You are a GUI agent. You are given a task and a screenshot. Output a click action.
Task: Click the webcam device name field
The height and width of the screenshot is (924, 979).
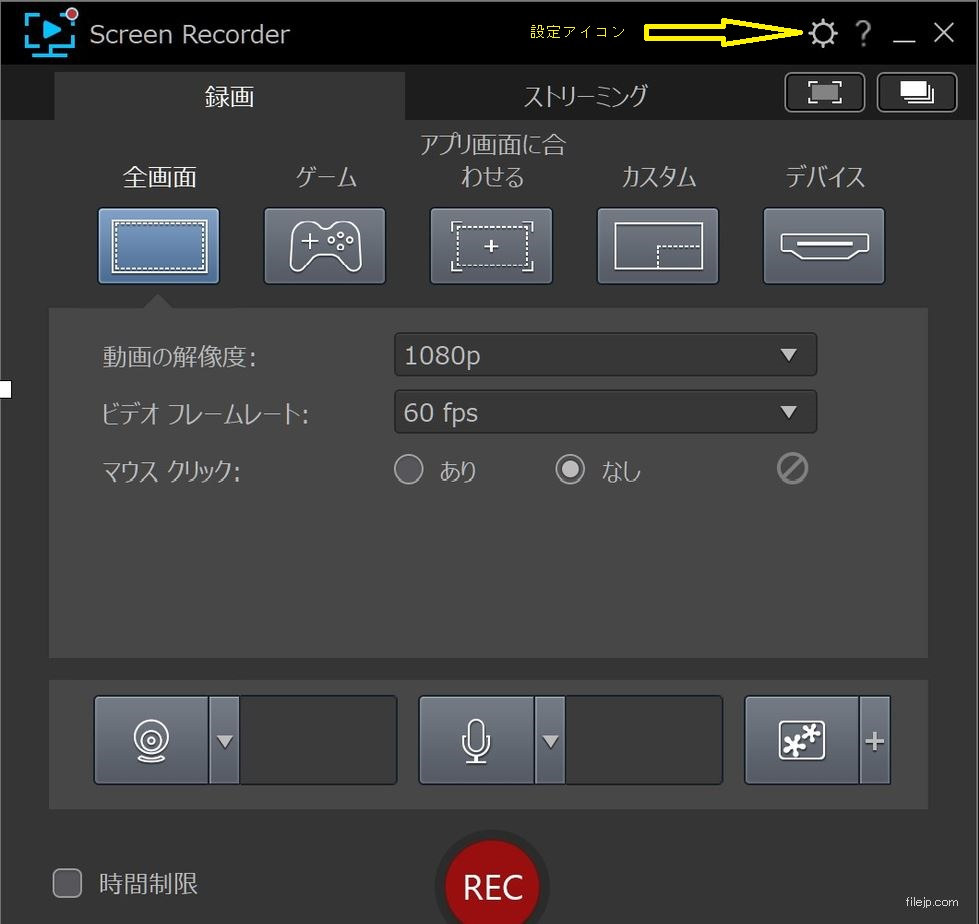(318, 740)
